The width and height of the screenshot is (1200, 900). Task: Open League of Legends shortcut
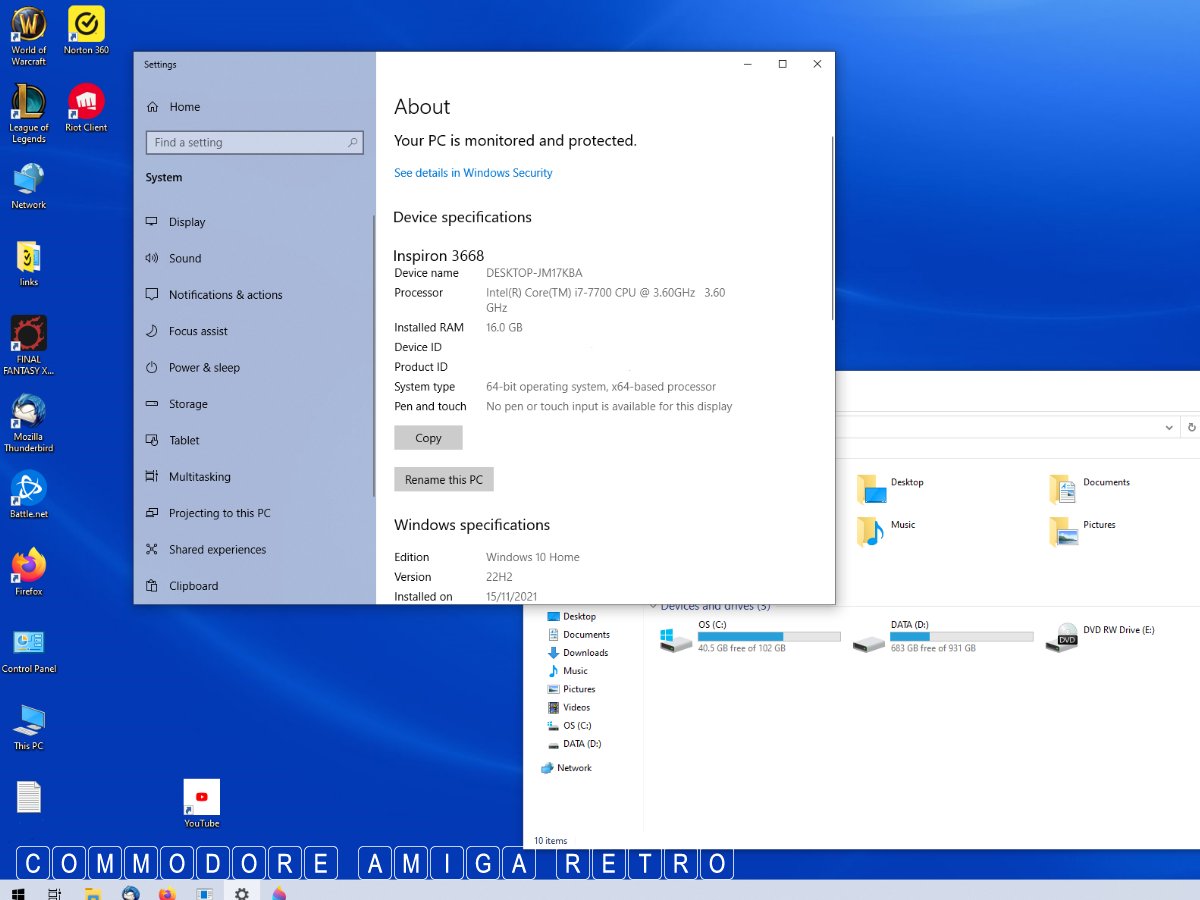(28, 104)
